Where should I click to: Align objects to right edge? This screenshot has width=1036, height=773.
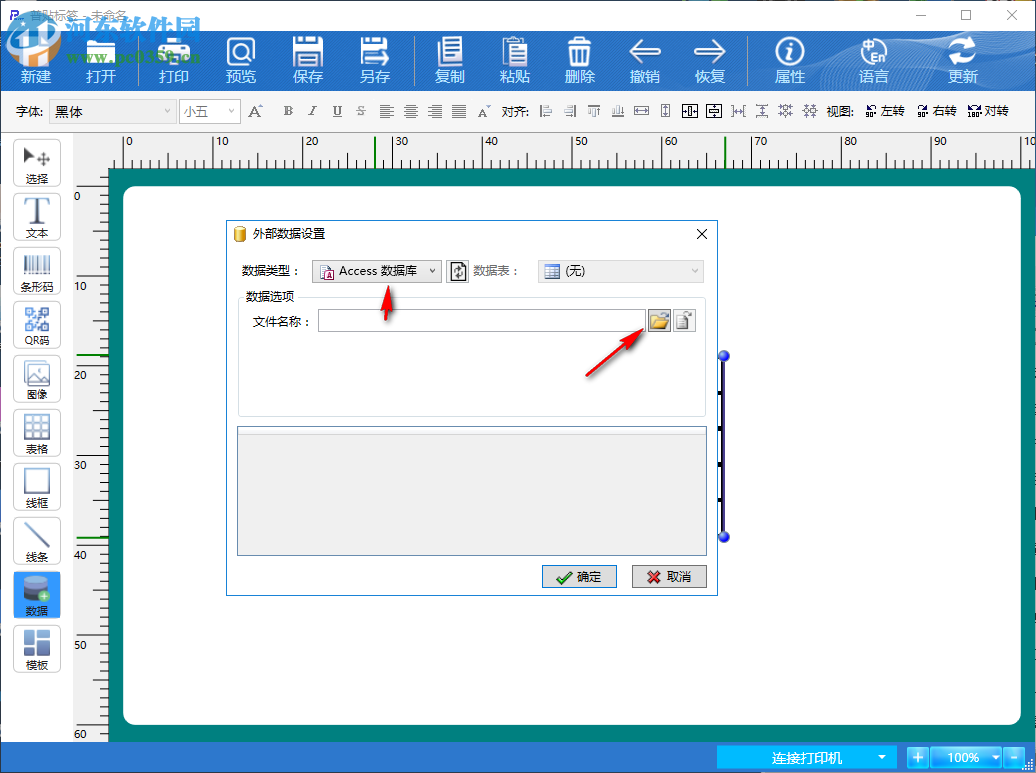tap(570, 111)
